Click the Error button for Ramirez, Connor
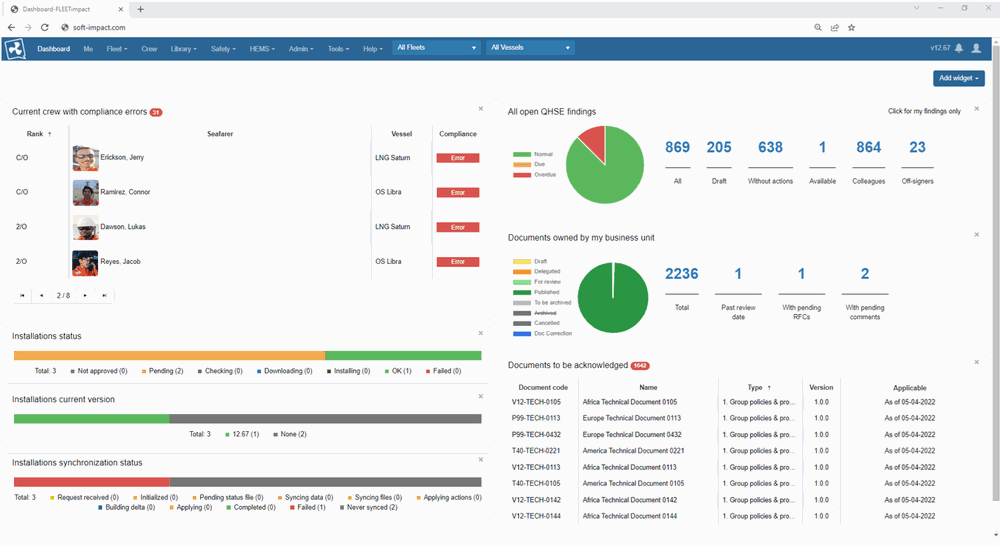Screen dimensions: 1000x546 [458, 193]
